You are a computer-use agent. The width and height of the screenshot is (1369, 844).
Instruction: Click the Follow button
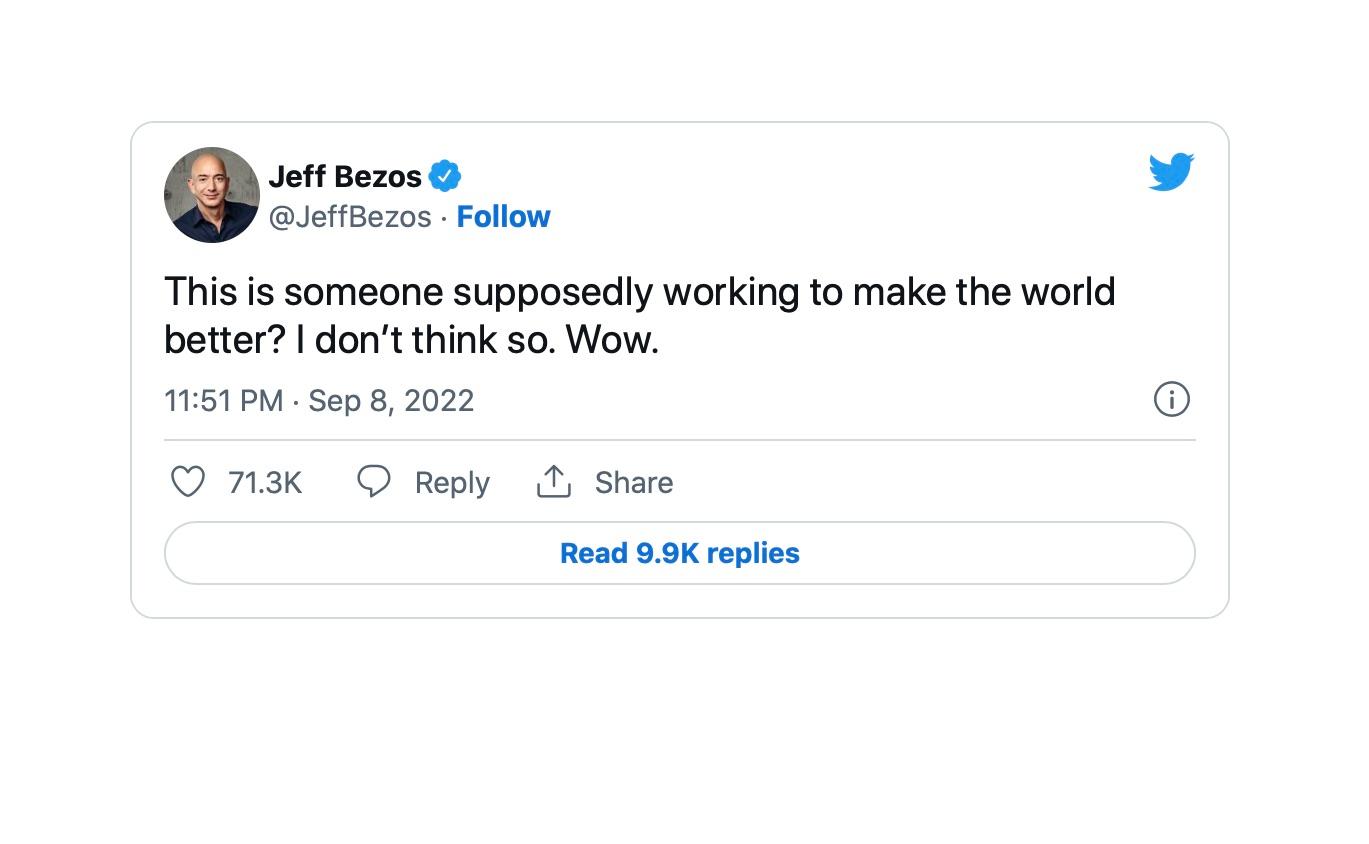(x=503, y=216)
